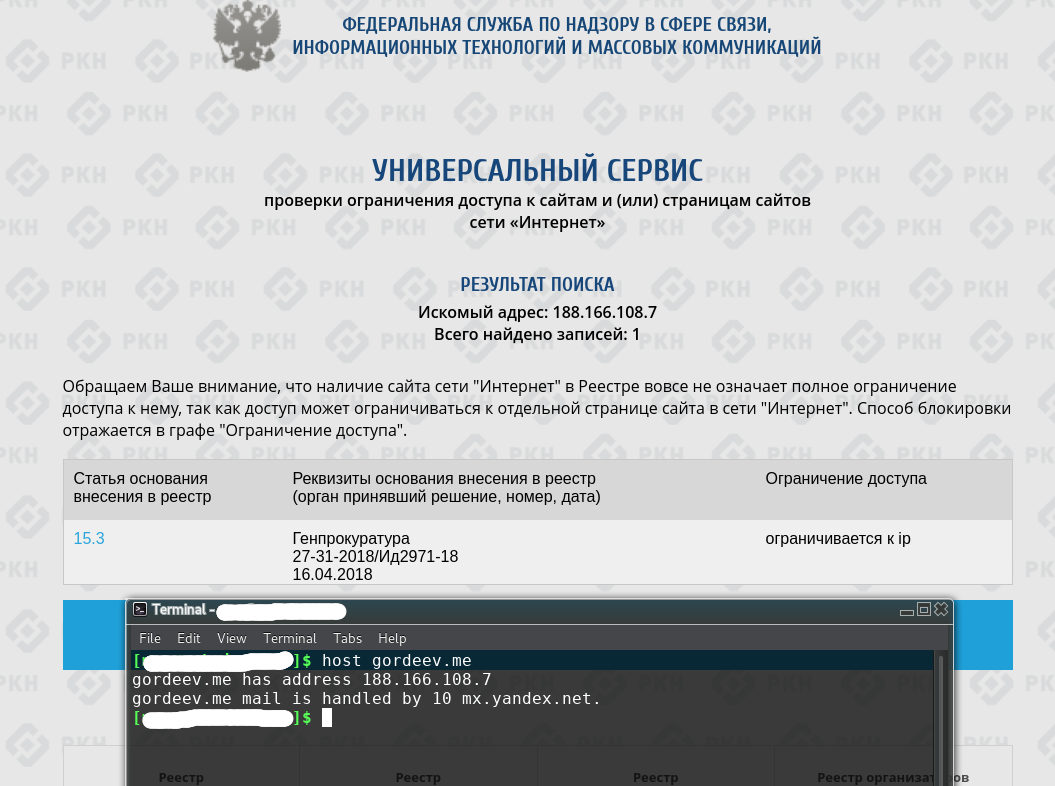This screenshot has width=1055, height=786.
Task: Click the date 16.04.2018
Action: (x=332, y=575)
